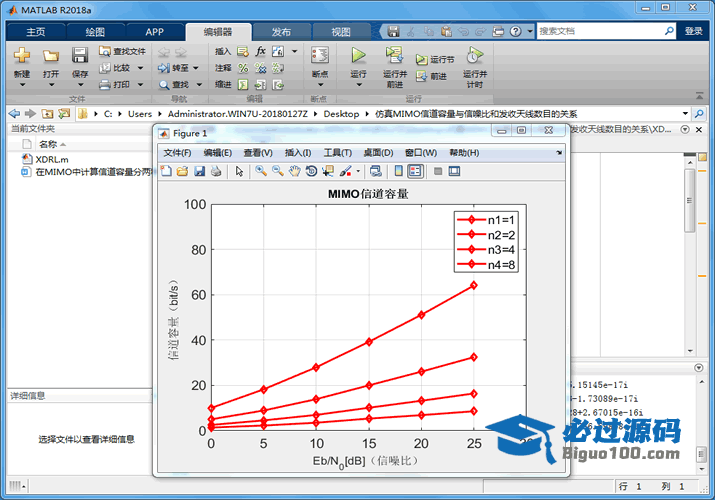715x500 pixels.
Task: Activate the Pan hand tool
Action: tap(294, 171)
